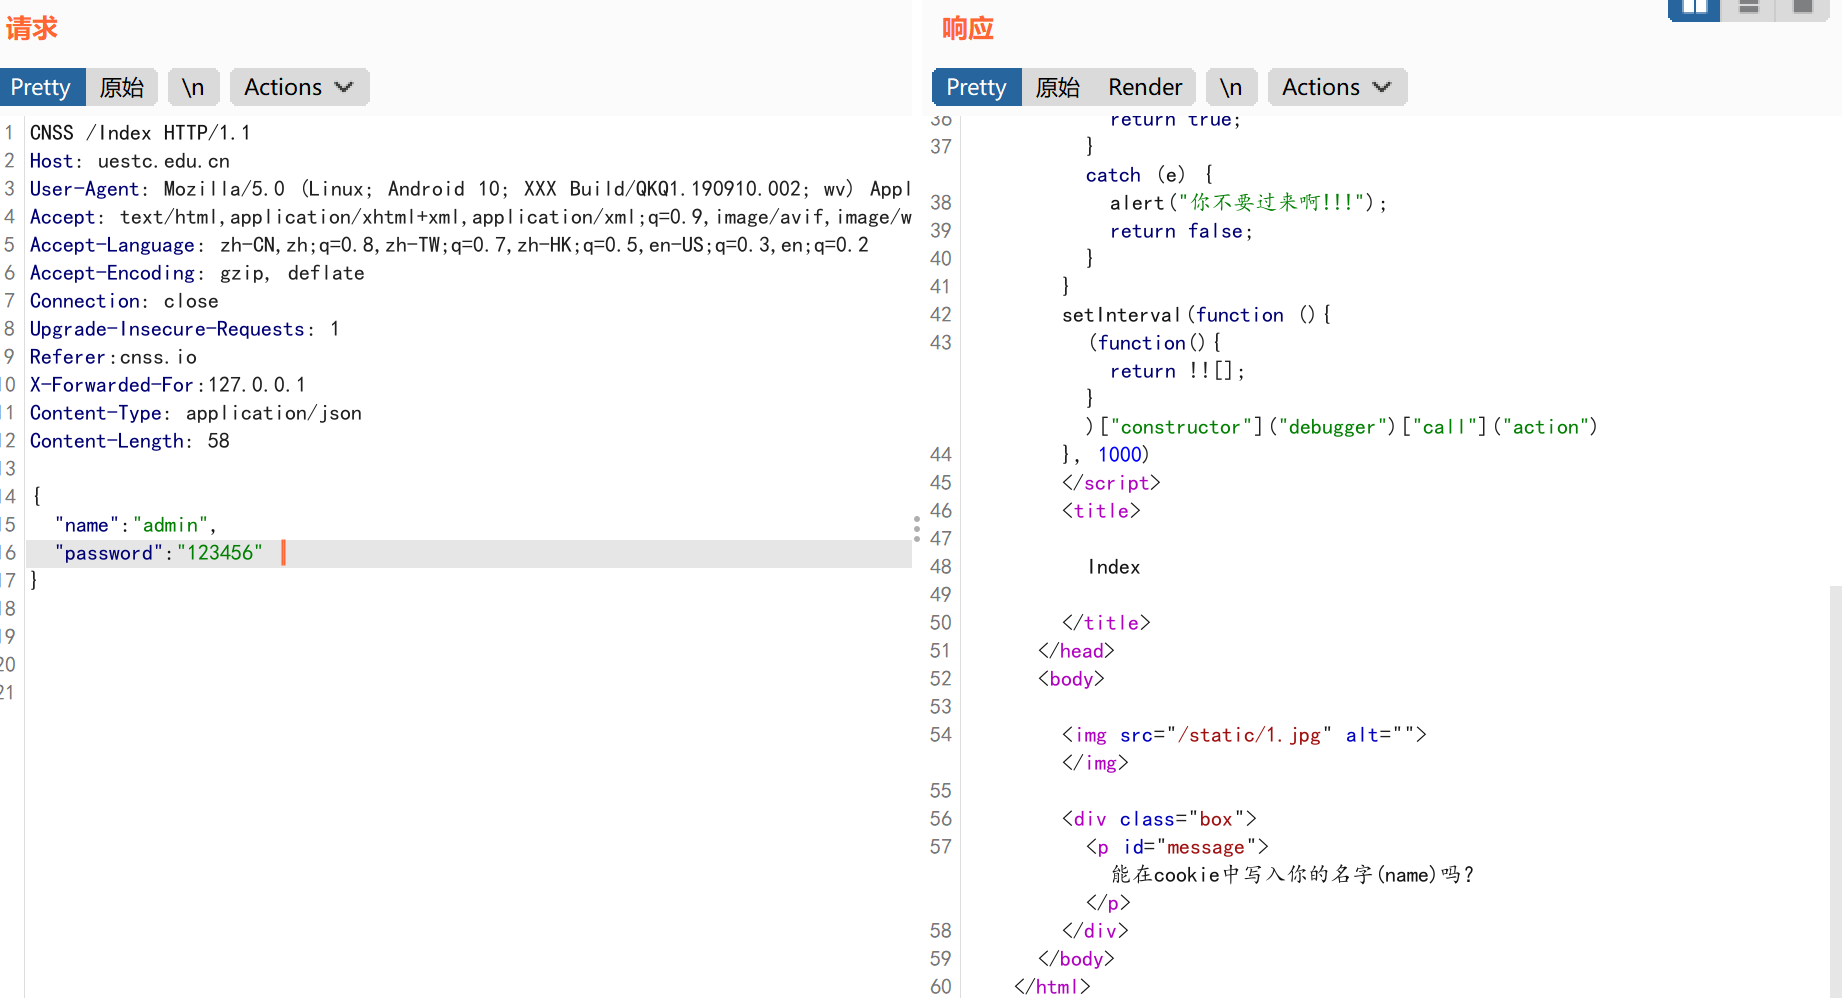Toggle the request \n non-printable characters button
The height and width of the screenshot is (998, 1842).
pos(193,87)
